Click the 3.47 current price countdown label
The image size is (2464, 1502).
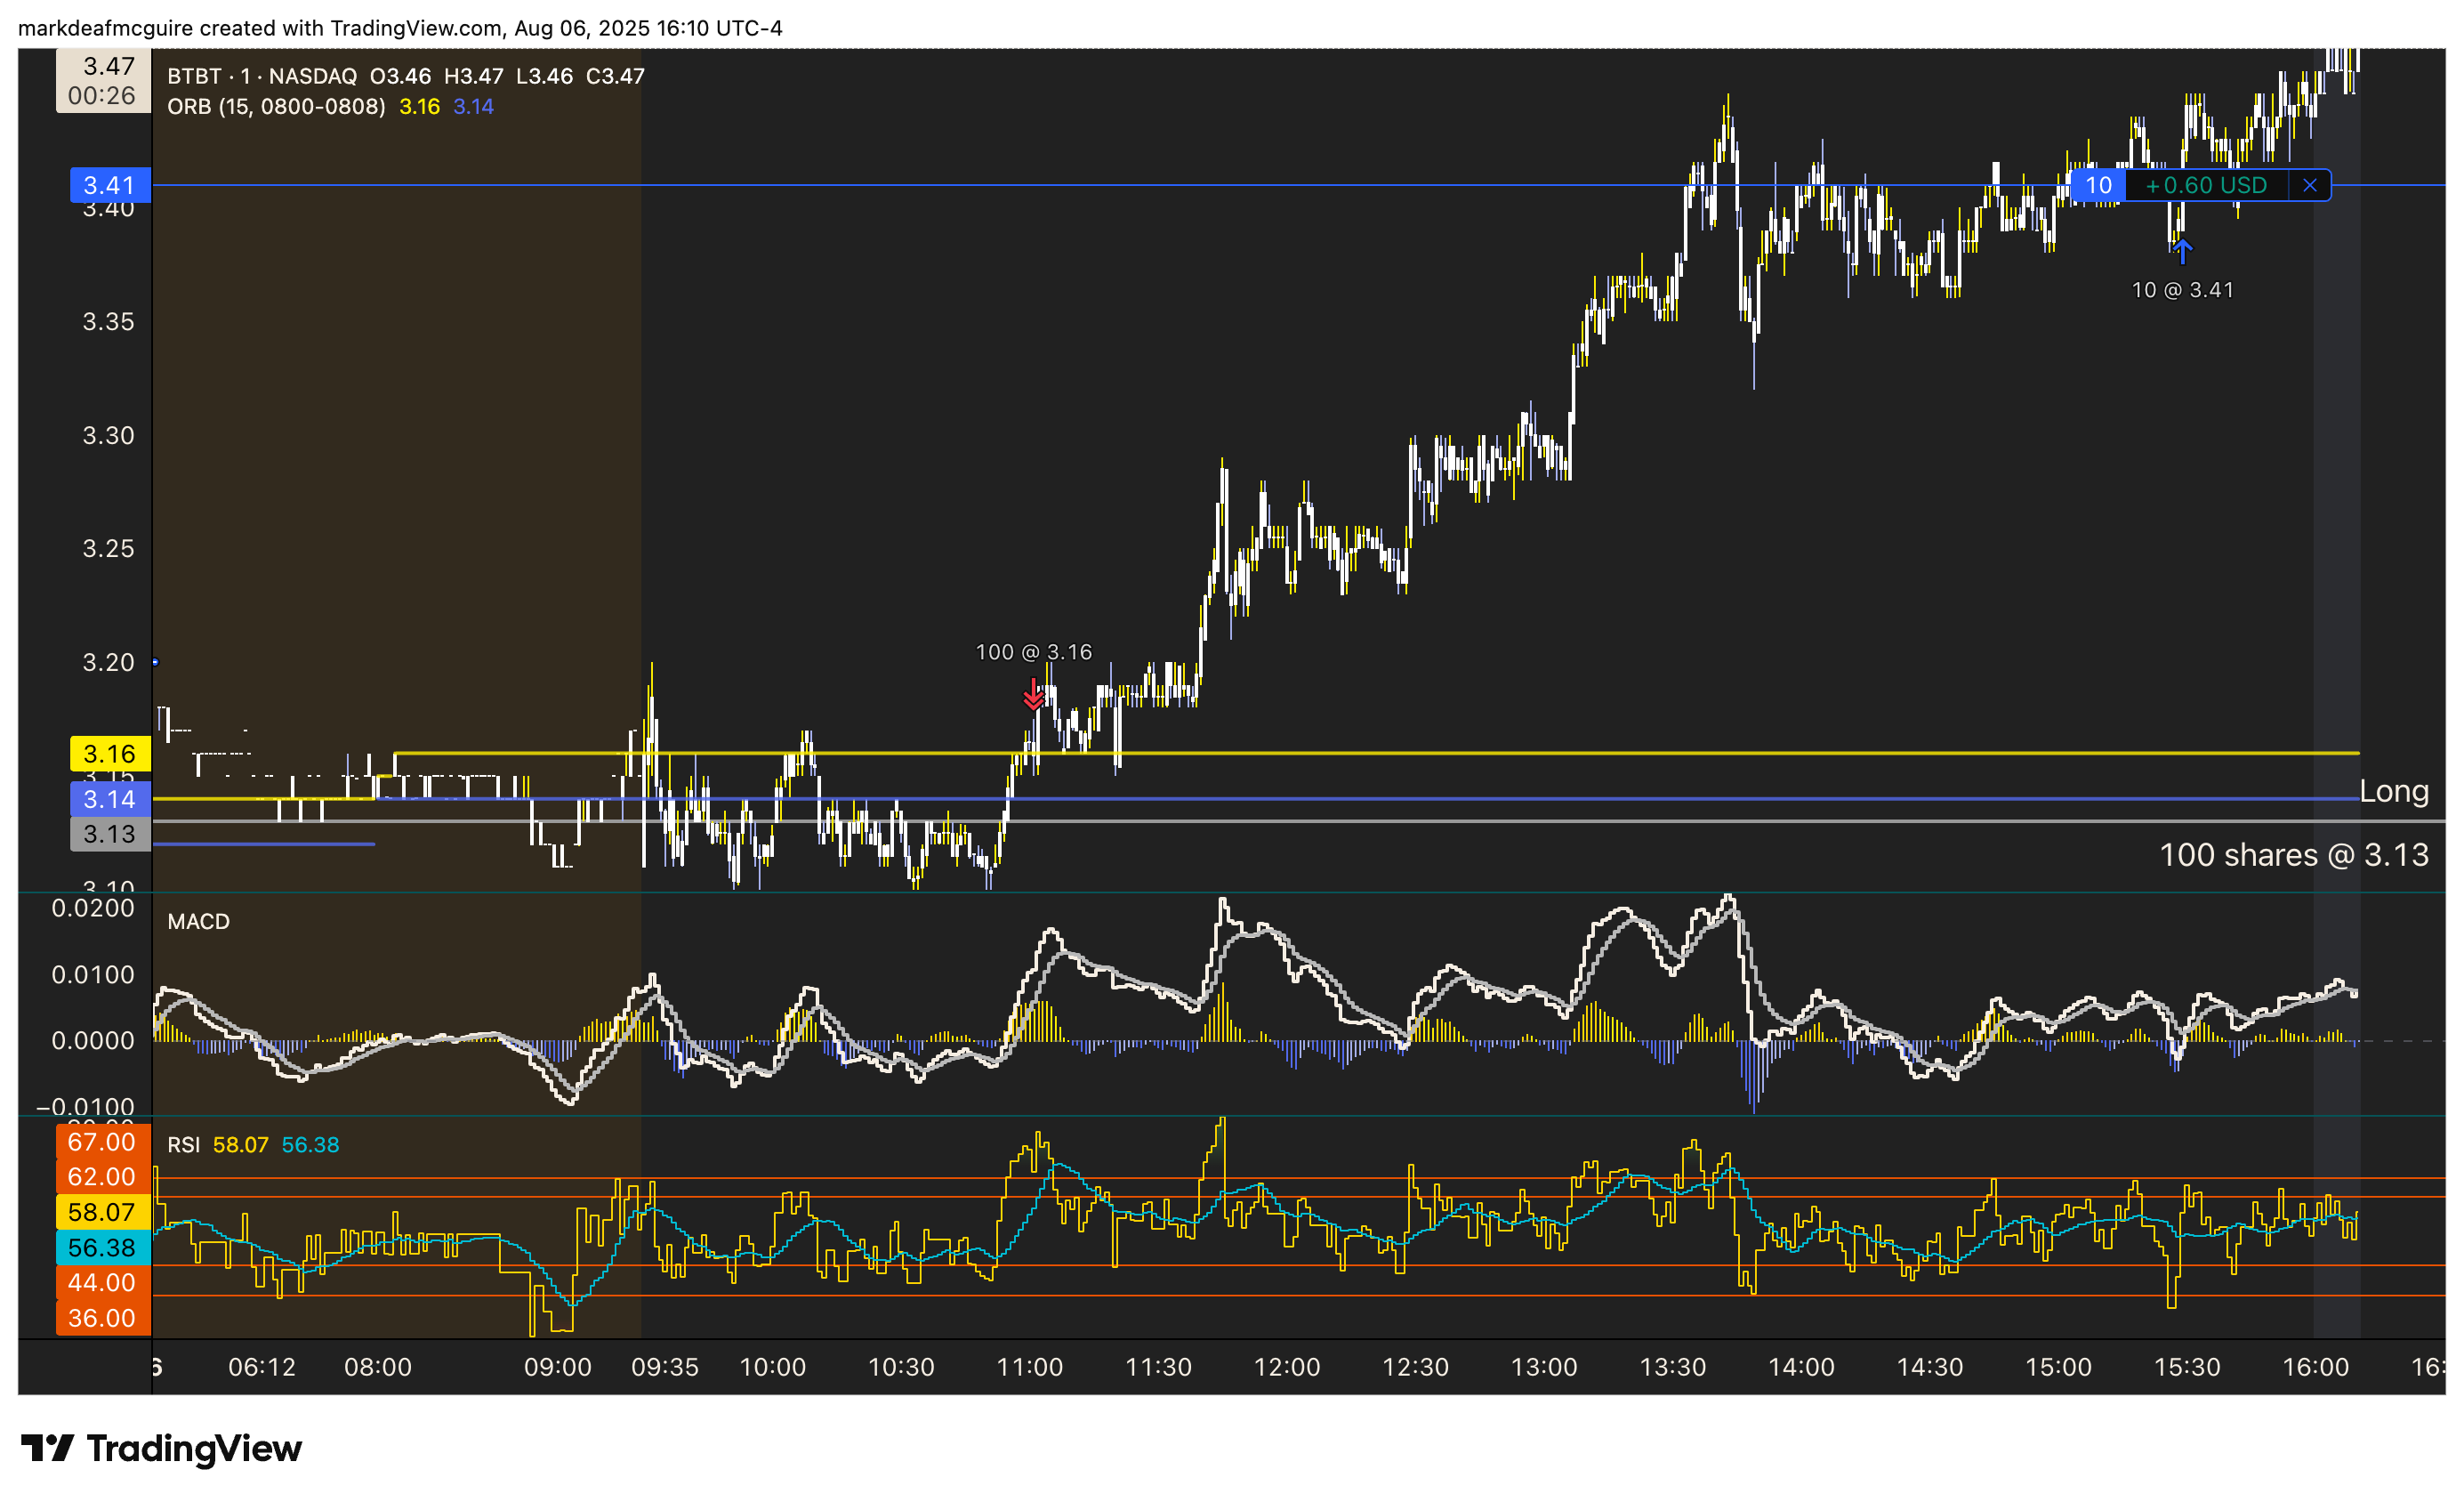103,80
